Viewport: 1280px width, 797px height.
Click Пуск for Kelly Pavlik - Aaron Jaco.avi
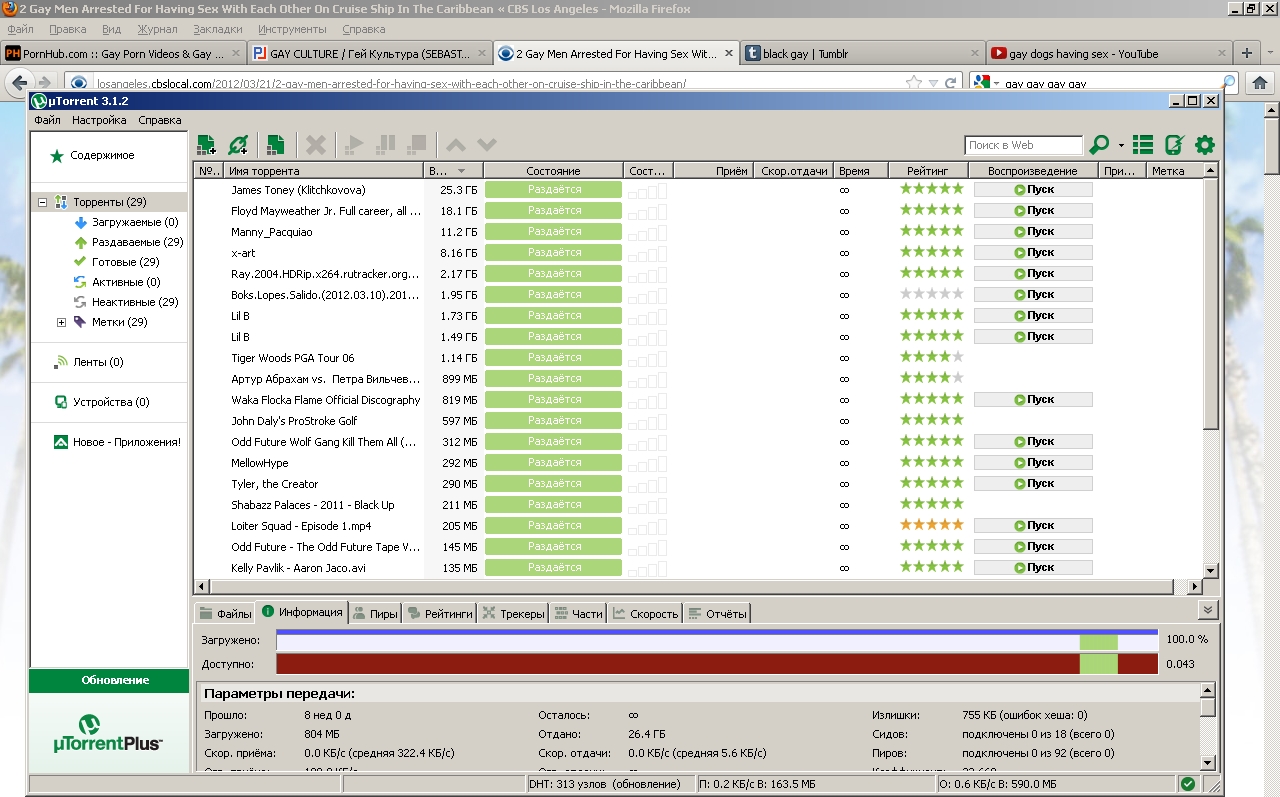pos(1033,567)
